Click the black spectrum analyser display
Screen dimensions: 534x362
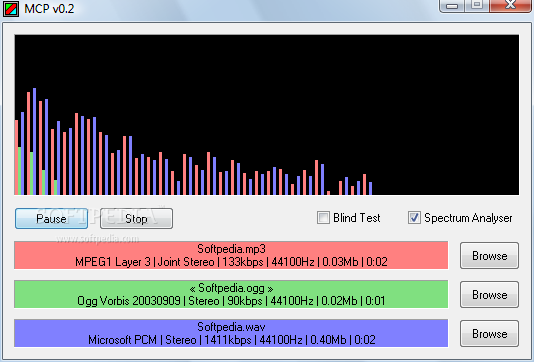pyautogui.click(x=267, y=115)
